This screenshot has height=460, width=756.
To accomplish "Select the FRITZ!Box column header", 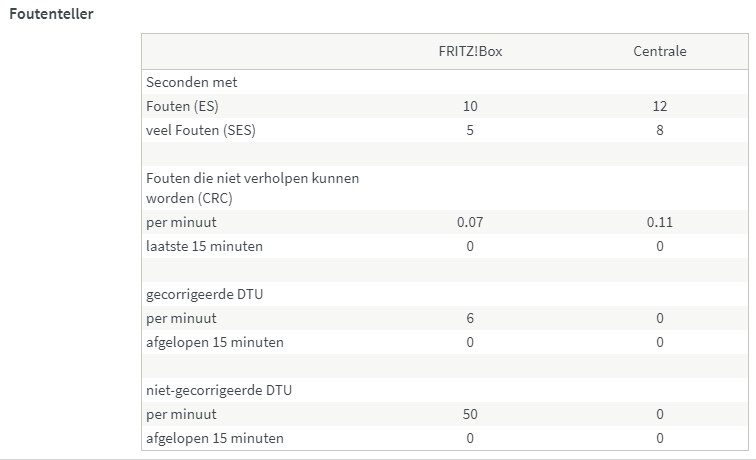I will [469, 51].
